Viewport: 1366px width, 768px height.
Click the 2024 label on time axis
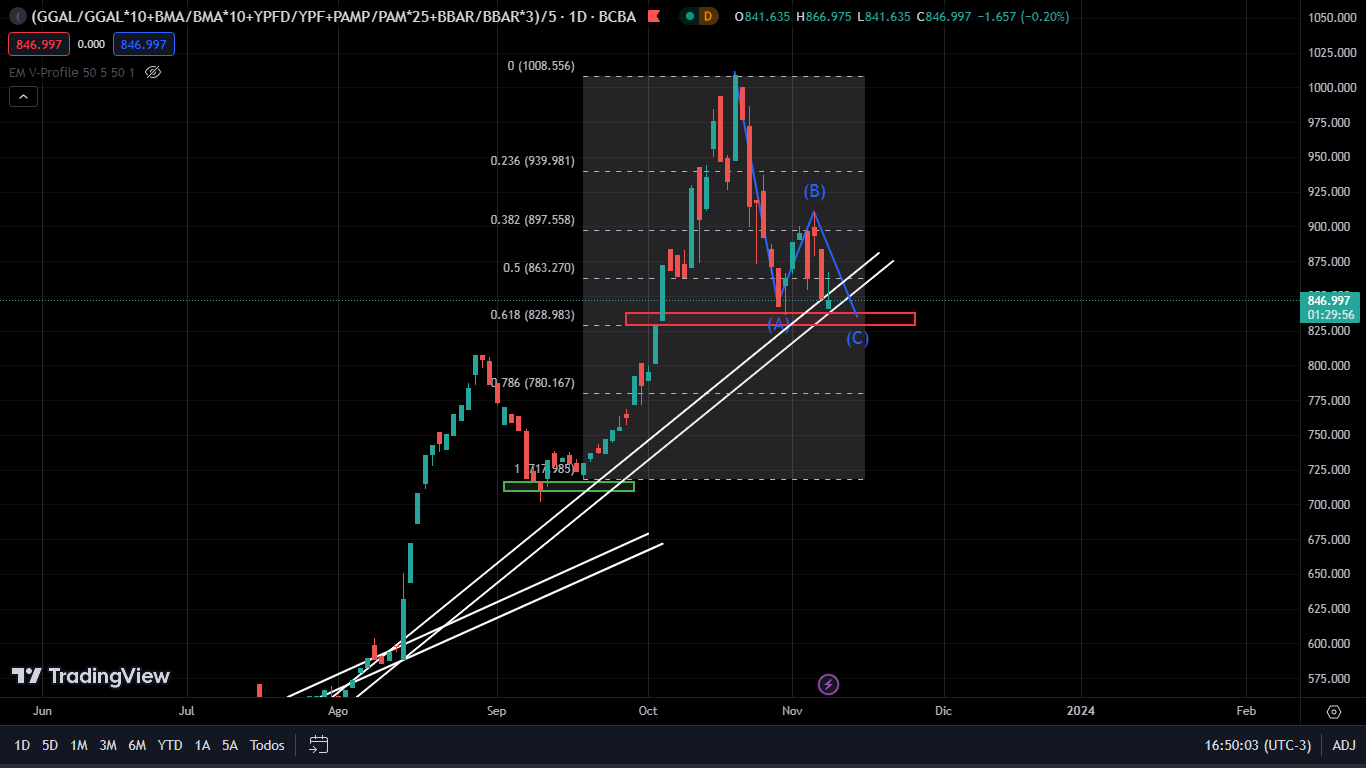1080,711
